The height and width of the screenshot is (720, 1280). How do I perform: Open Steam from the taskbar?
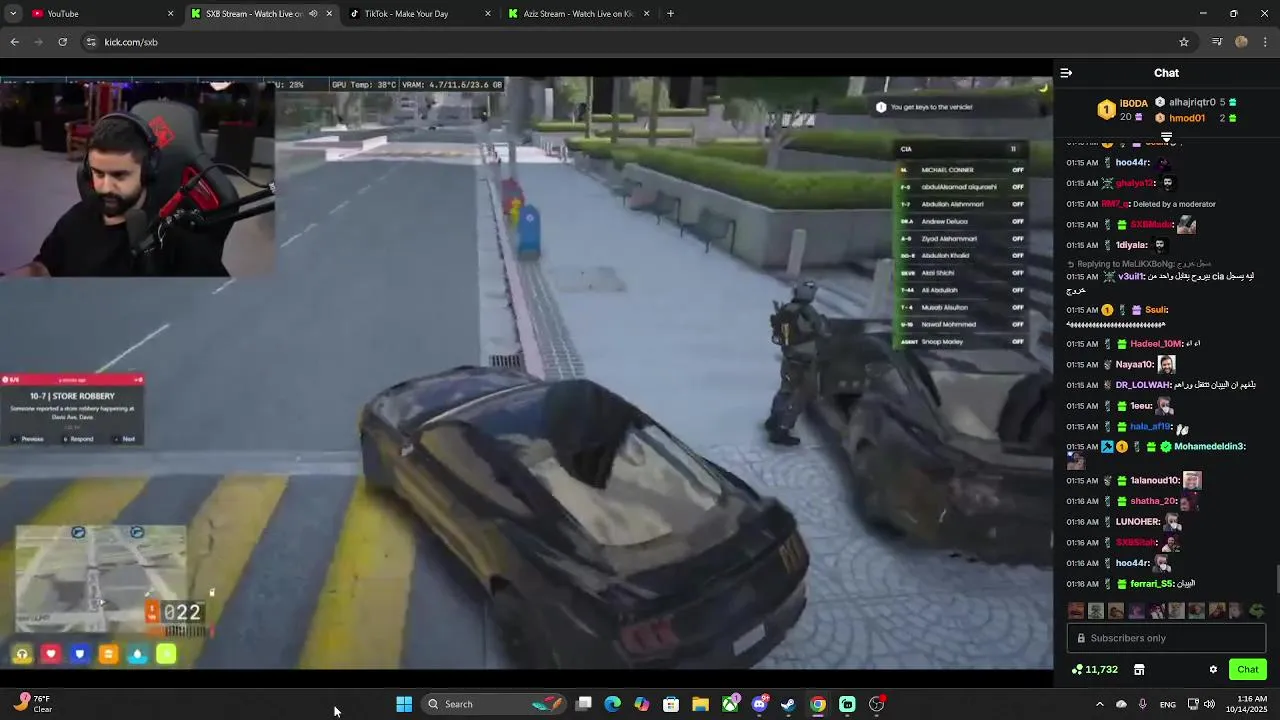click(789, 704)
